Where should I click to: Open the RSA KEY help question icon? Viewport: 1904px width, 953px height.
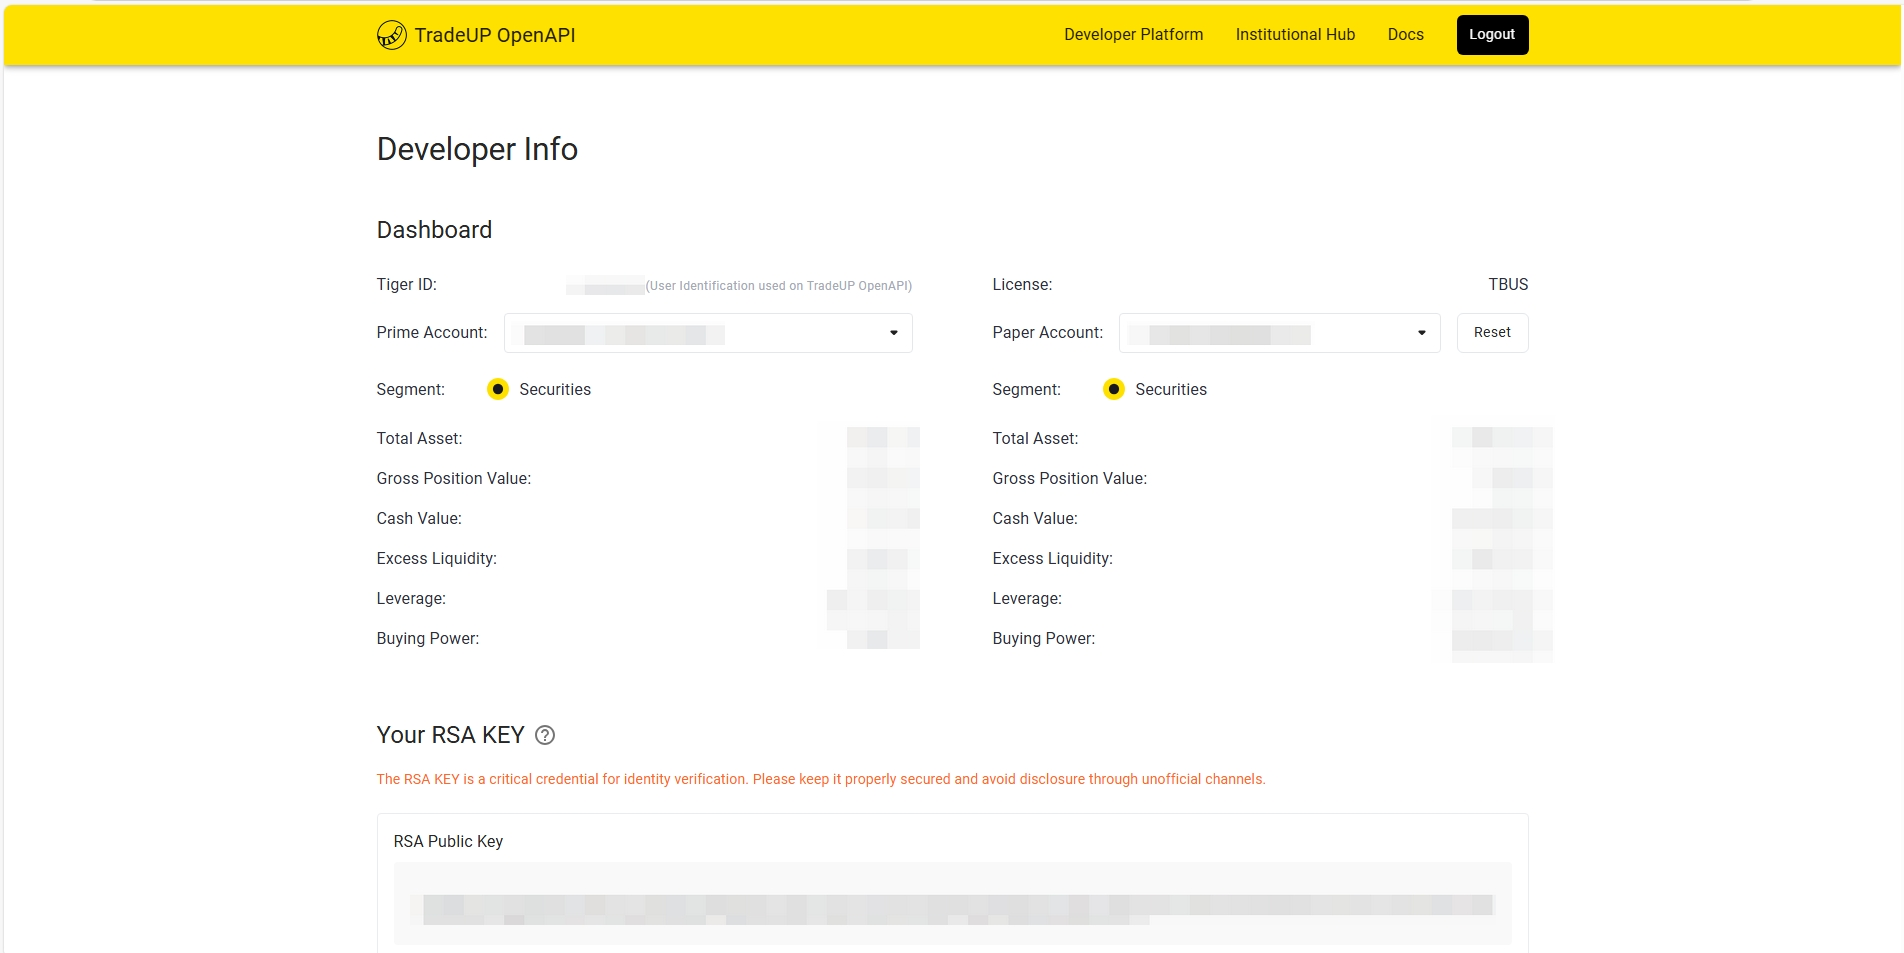point(545,735)
